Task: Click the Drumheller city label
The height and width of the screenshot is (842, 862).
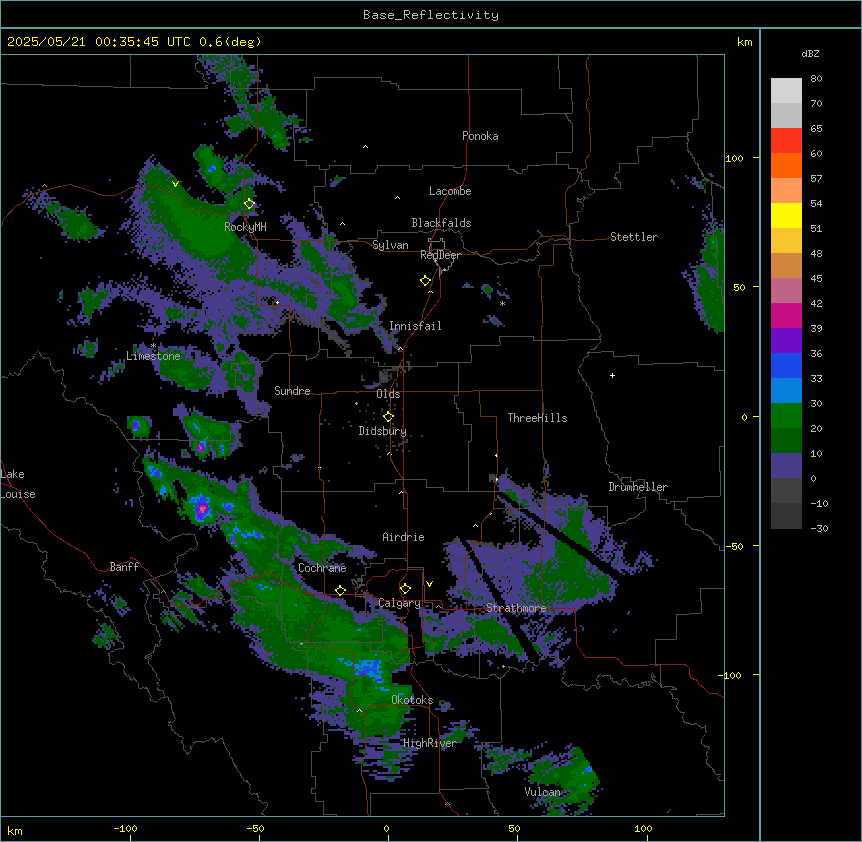Action: point(638,487)
